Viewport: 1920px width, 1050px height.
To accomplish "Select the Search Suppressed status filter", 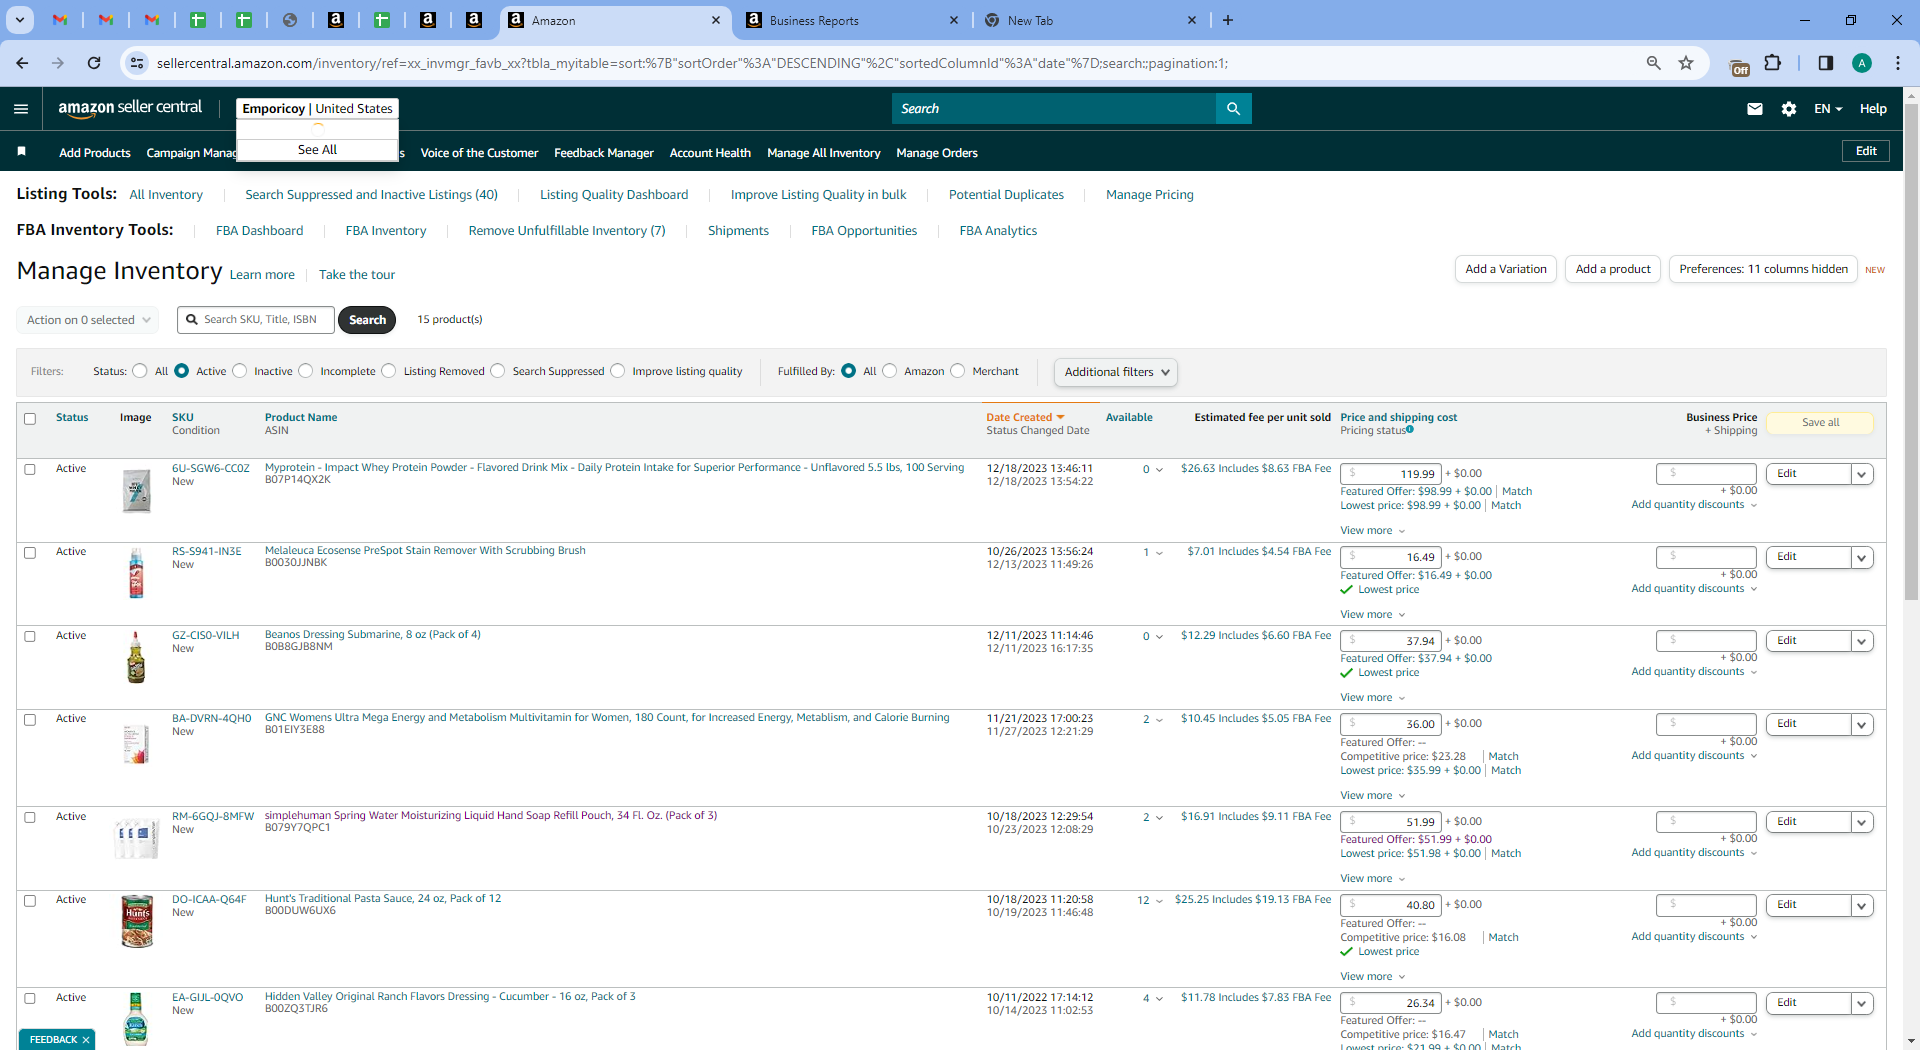I will pyautogui.click(x=498, y=371).
